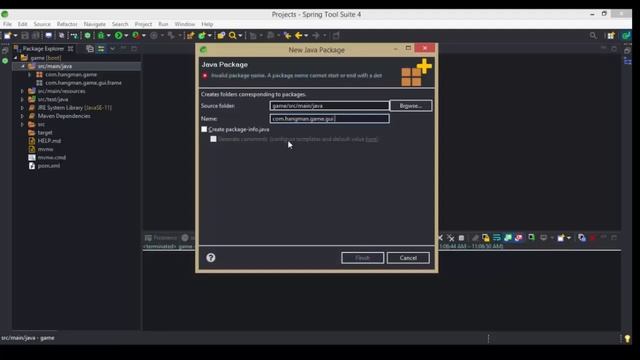The width and height of the screenshot is (640, 360).
Task: Click the Remove All Terminated Launches icon
Action: [x=451, y=238]
